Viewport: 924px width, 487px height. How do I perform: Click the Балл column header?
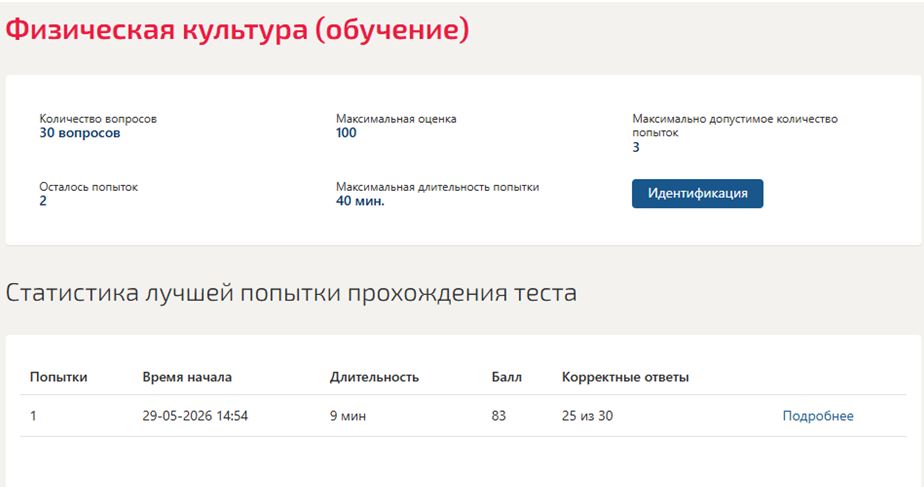click(x=507, y=377)
